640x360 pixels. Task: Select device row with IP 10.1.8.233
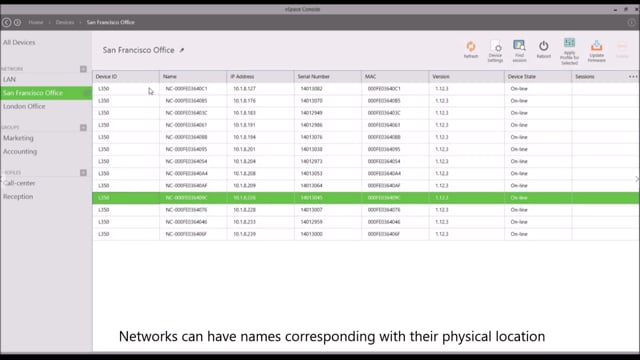pyautogui.click(x=366, y=222)
